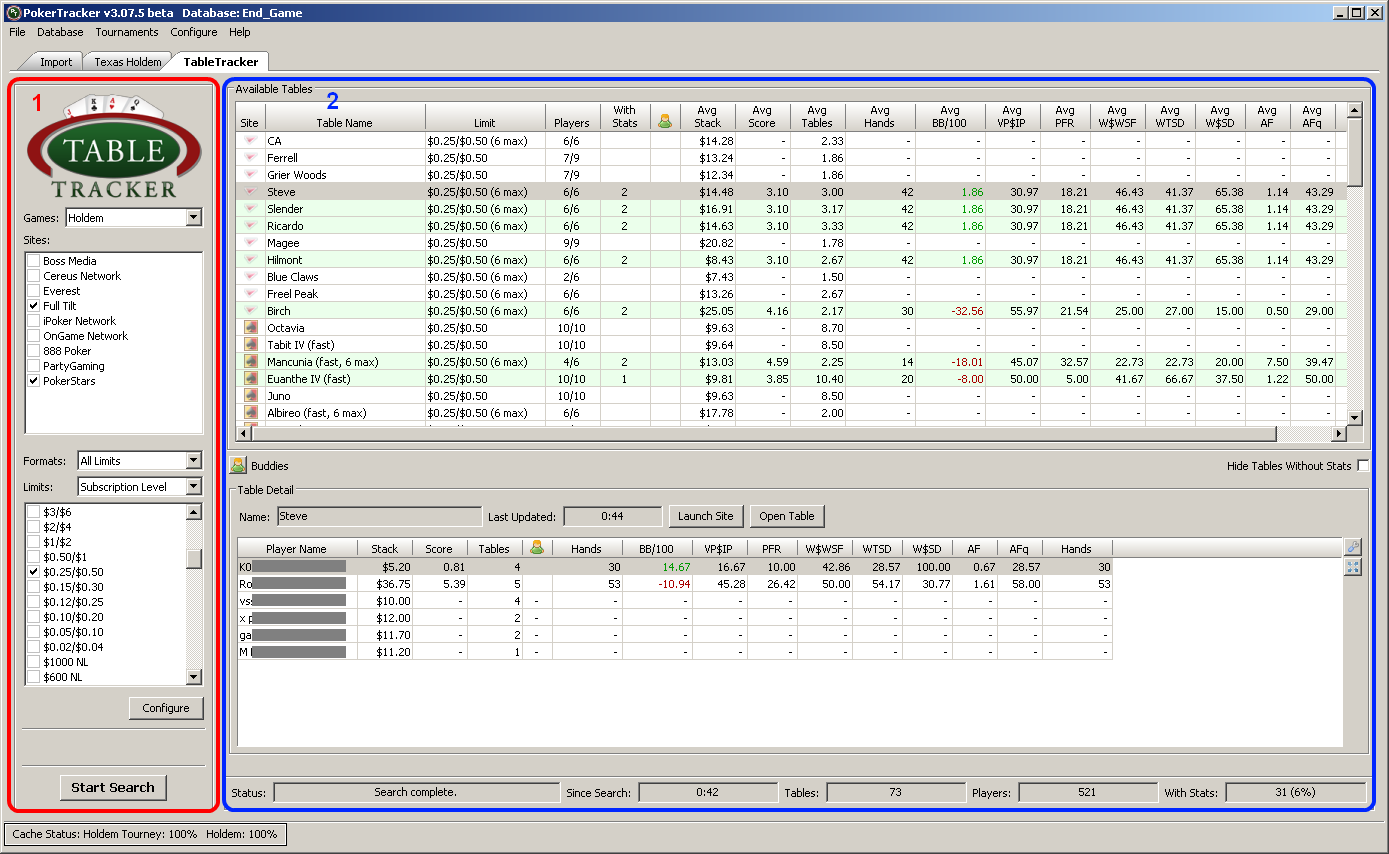Uncheck the PokerStars site

(34, 381)
